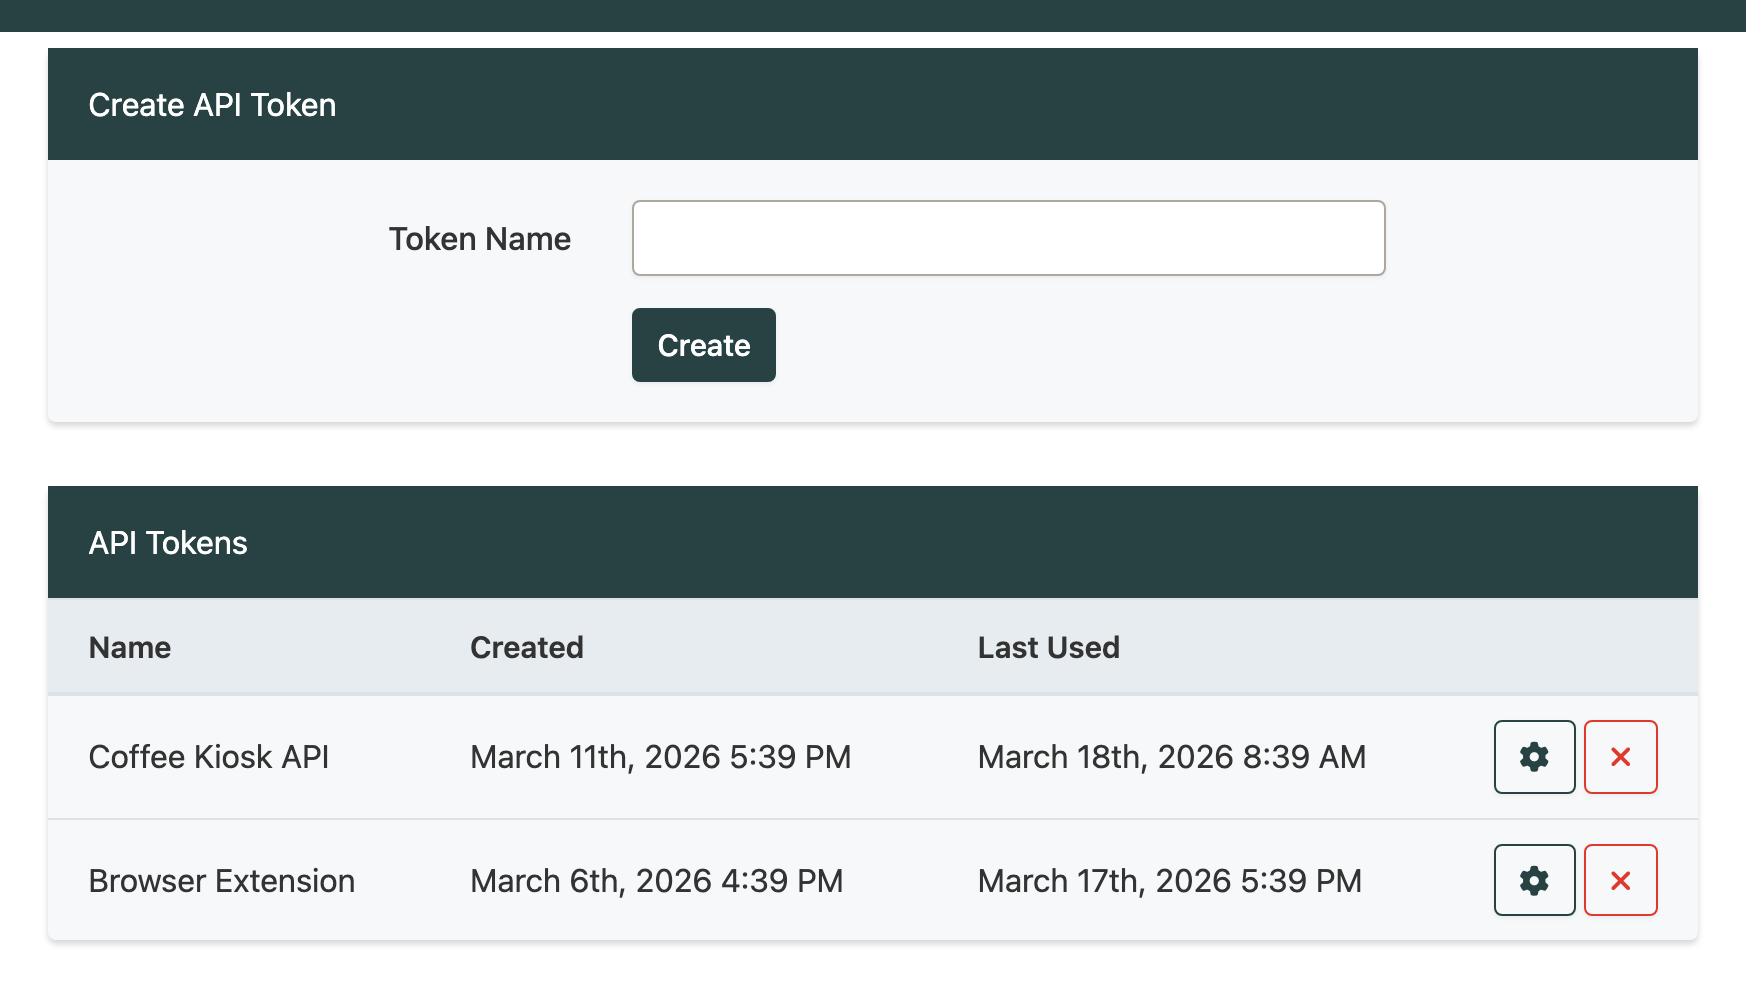Click inside the Token Name input field
This screenshot has width=1746, height=988.
[x=1007, y=238]
